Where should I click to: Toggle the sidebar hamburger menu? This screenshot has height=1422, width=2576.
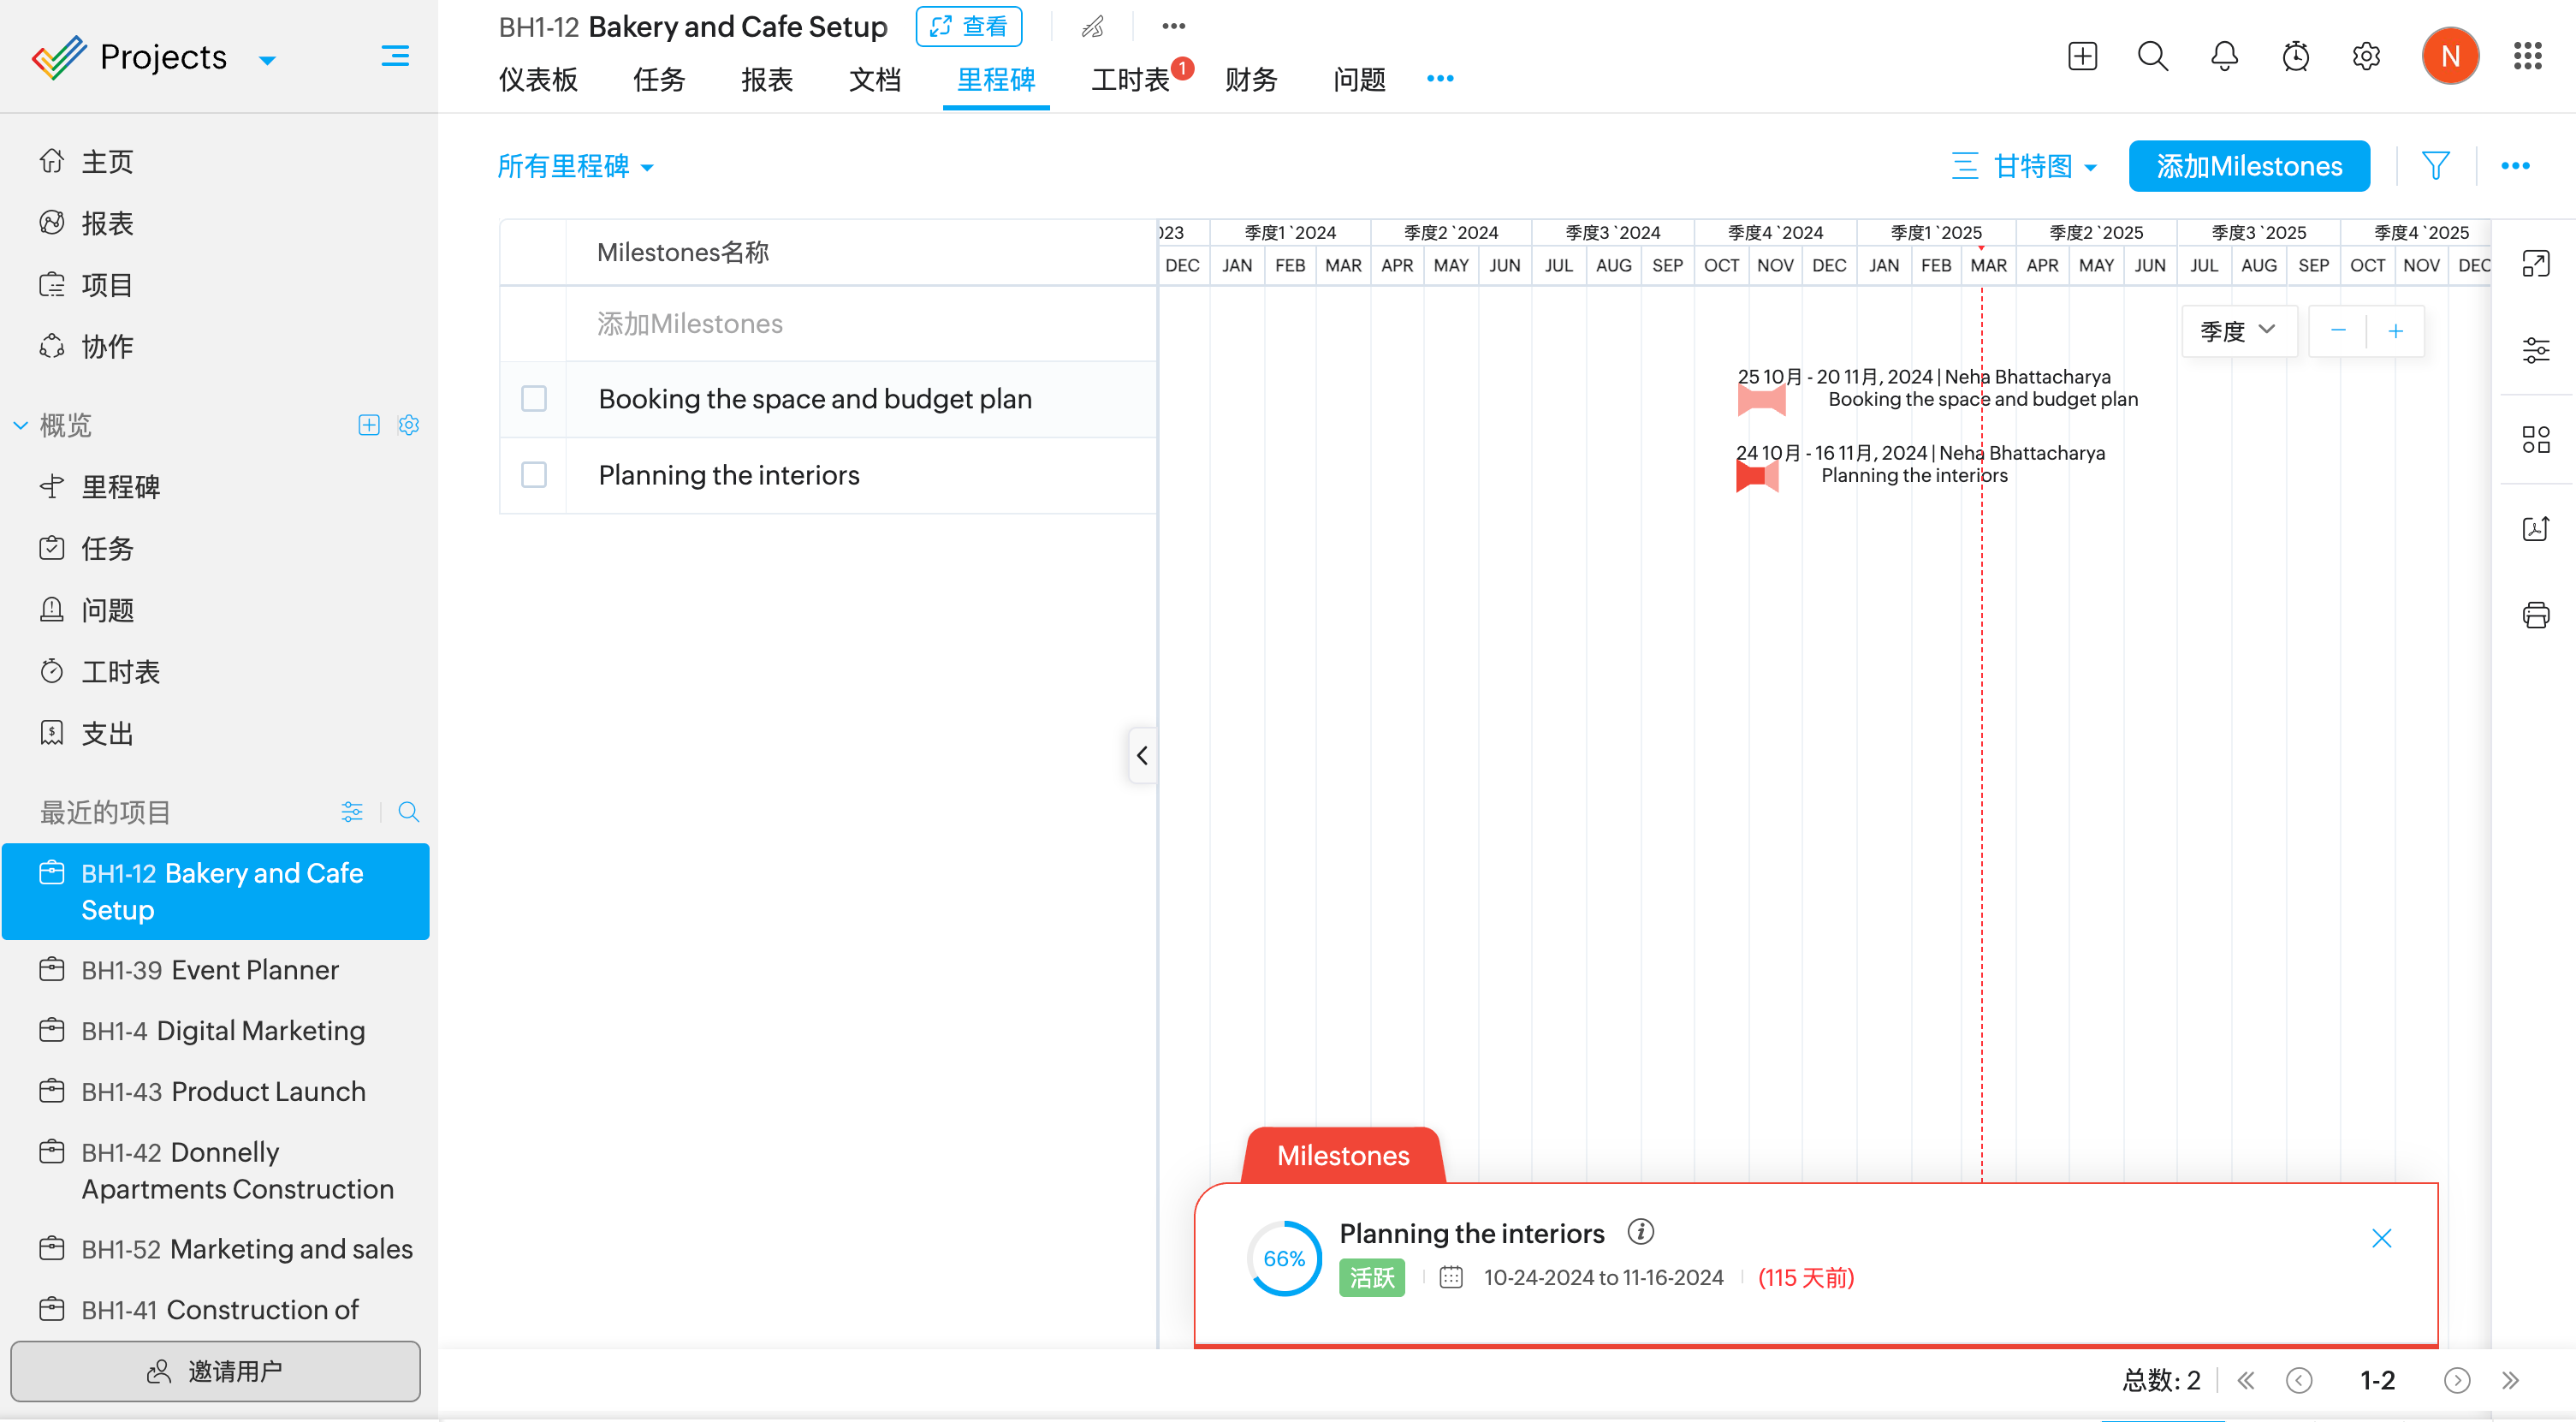(395, 56)
